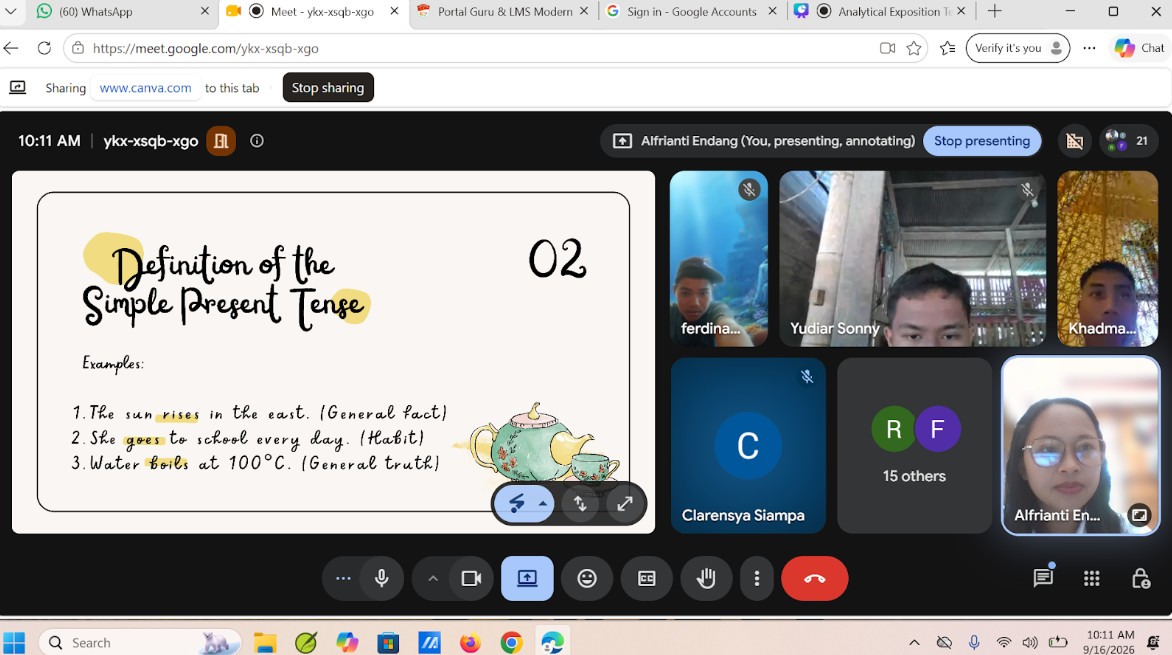Switch to Sign in - Google Accounts tab

pos(692,11)
